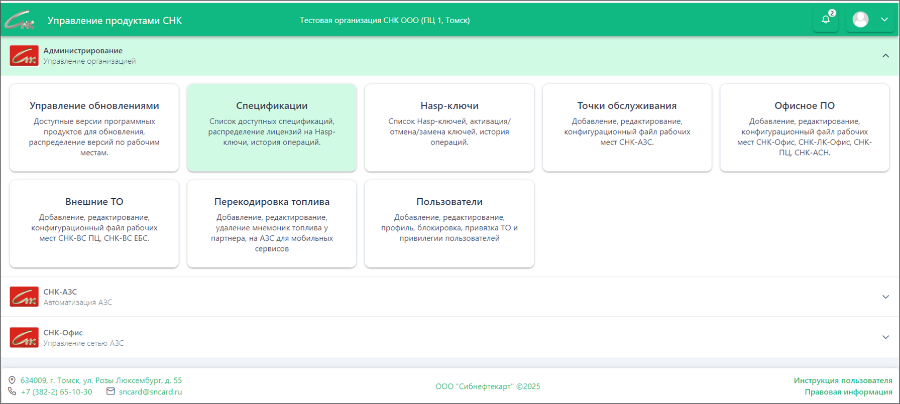The image size is (900, 404).
Task: Open Правовая информация link
Action: [x=848, y=392]
